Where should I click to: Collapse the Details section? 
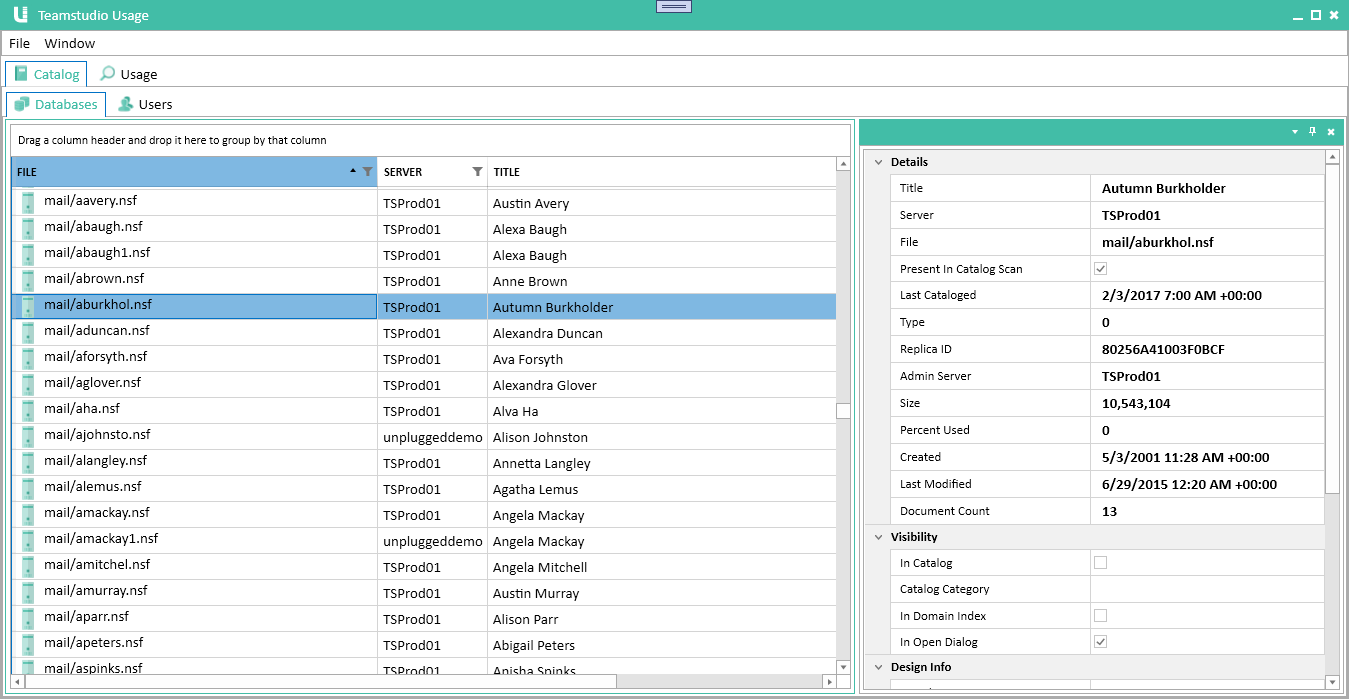(x=878, y=161)
